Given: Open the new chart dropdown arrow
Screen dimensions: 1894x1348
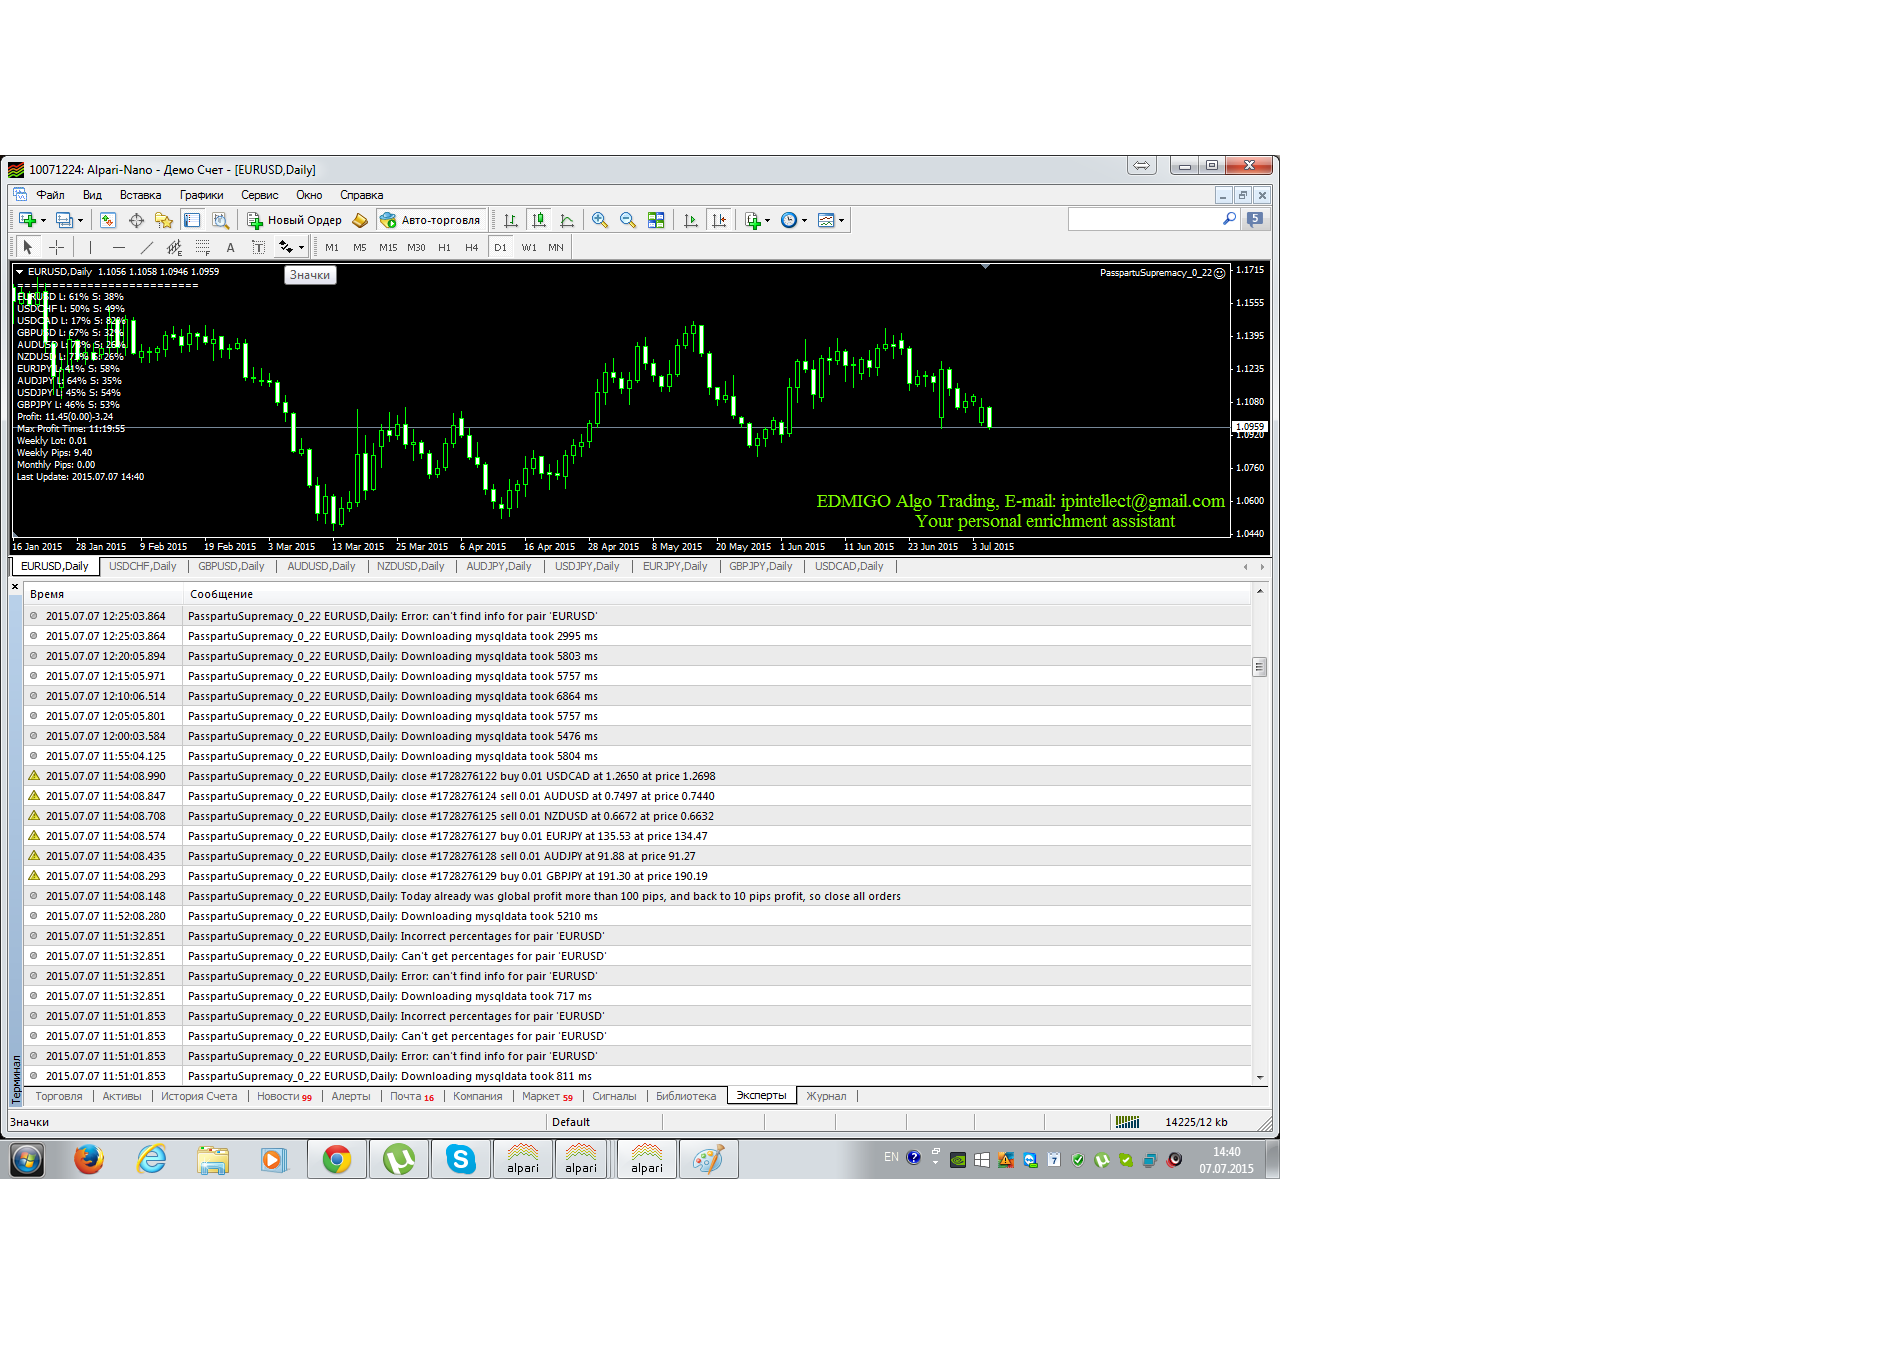Looking at the screenshot, I should click(43, 221).
